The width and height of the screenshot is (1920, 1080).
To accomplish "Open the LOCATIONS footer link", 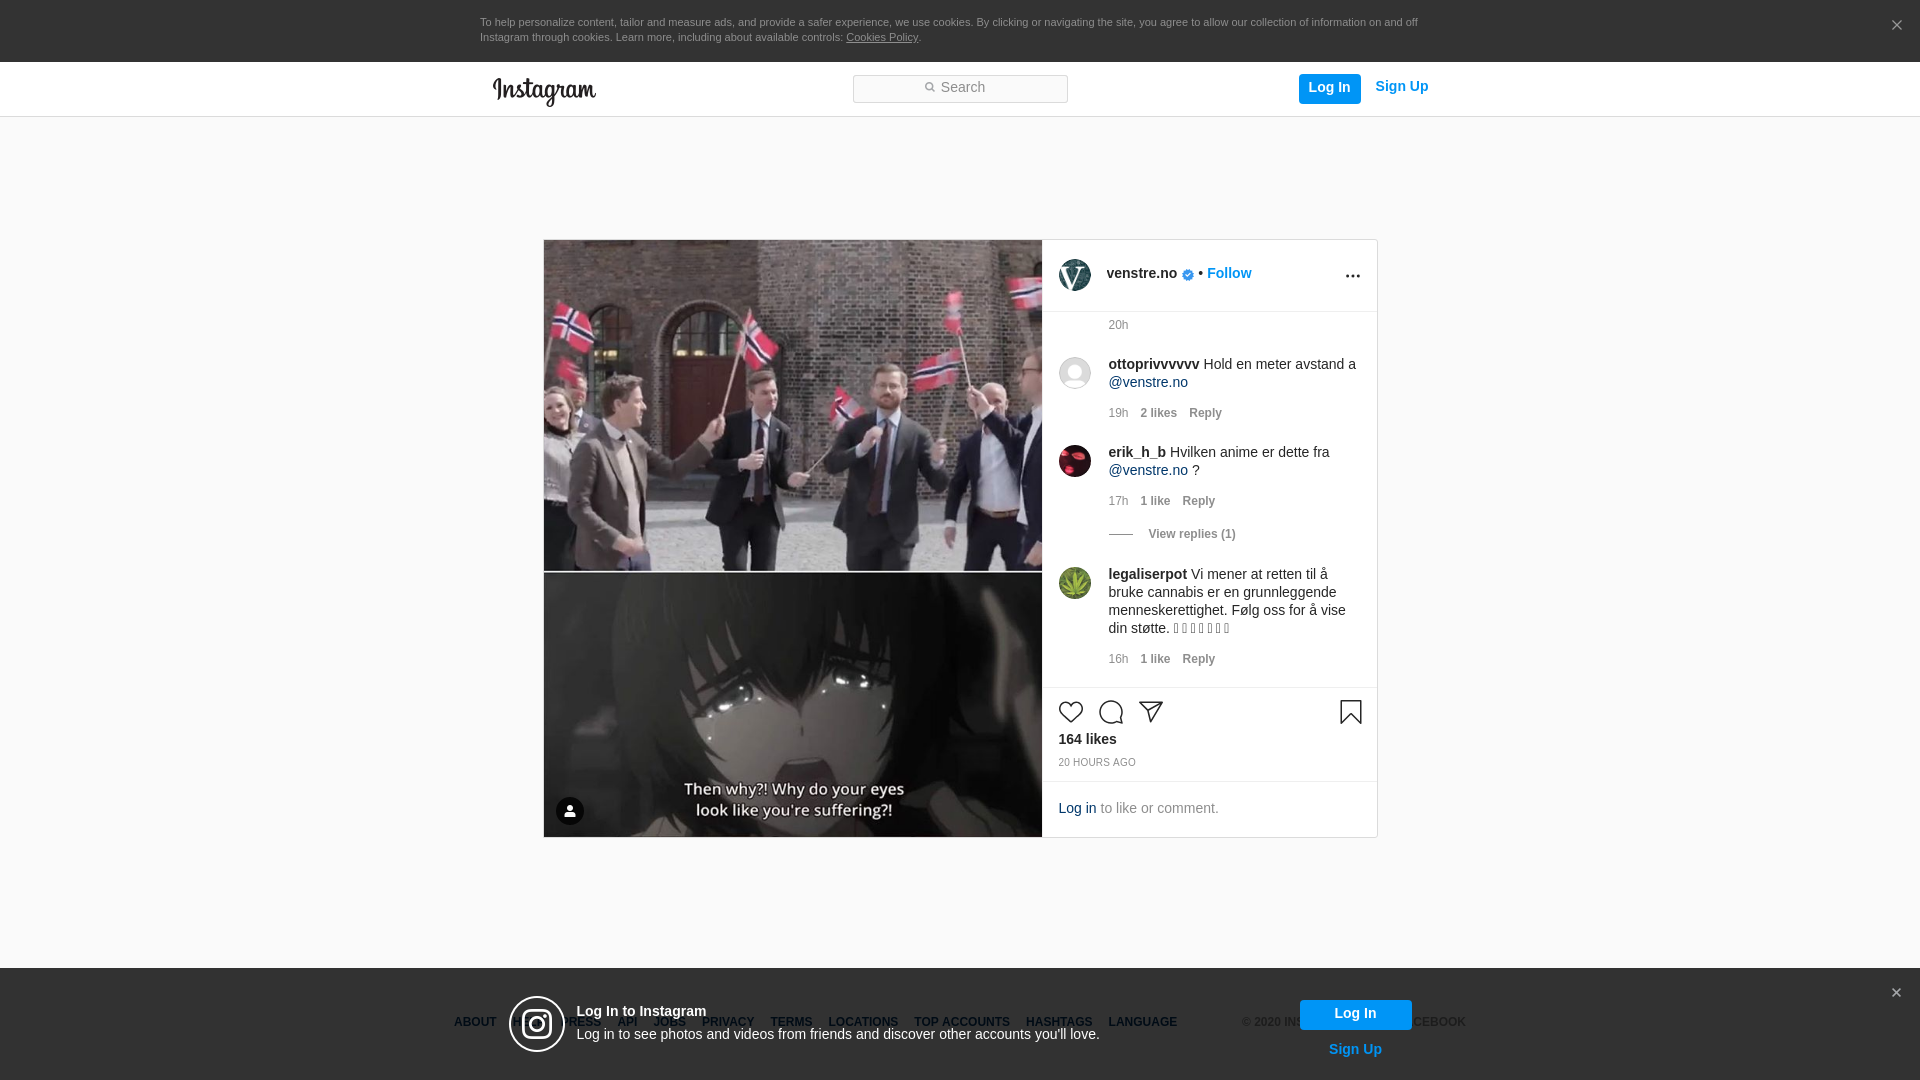I will [863, 1022].
